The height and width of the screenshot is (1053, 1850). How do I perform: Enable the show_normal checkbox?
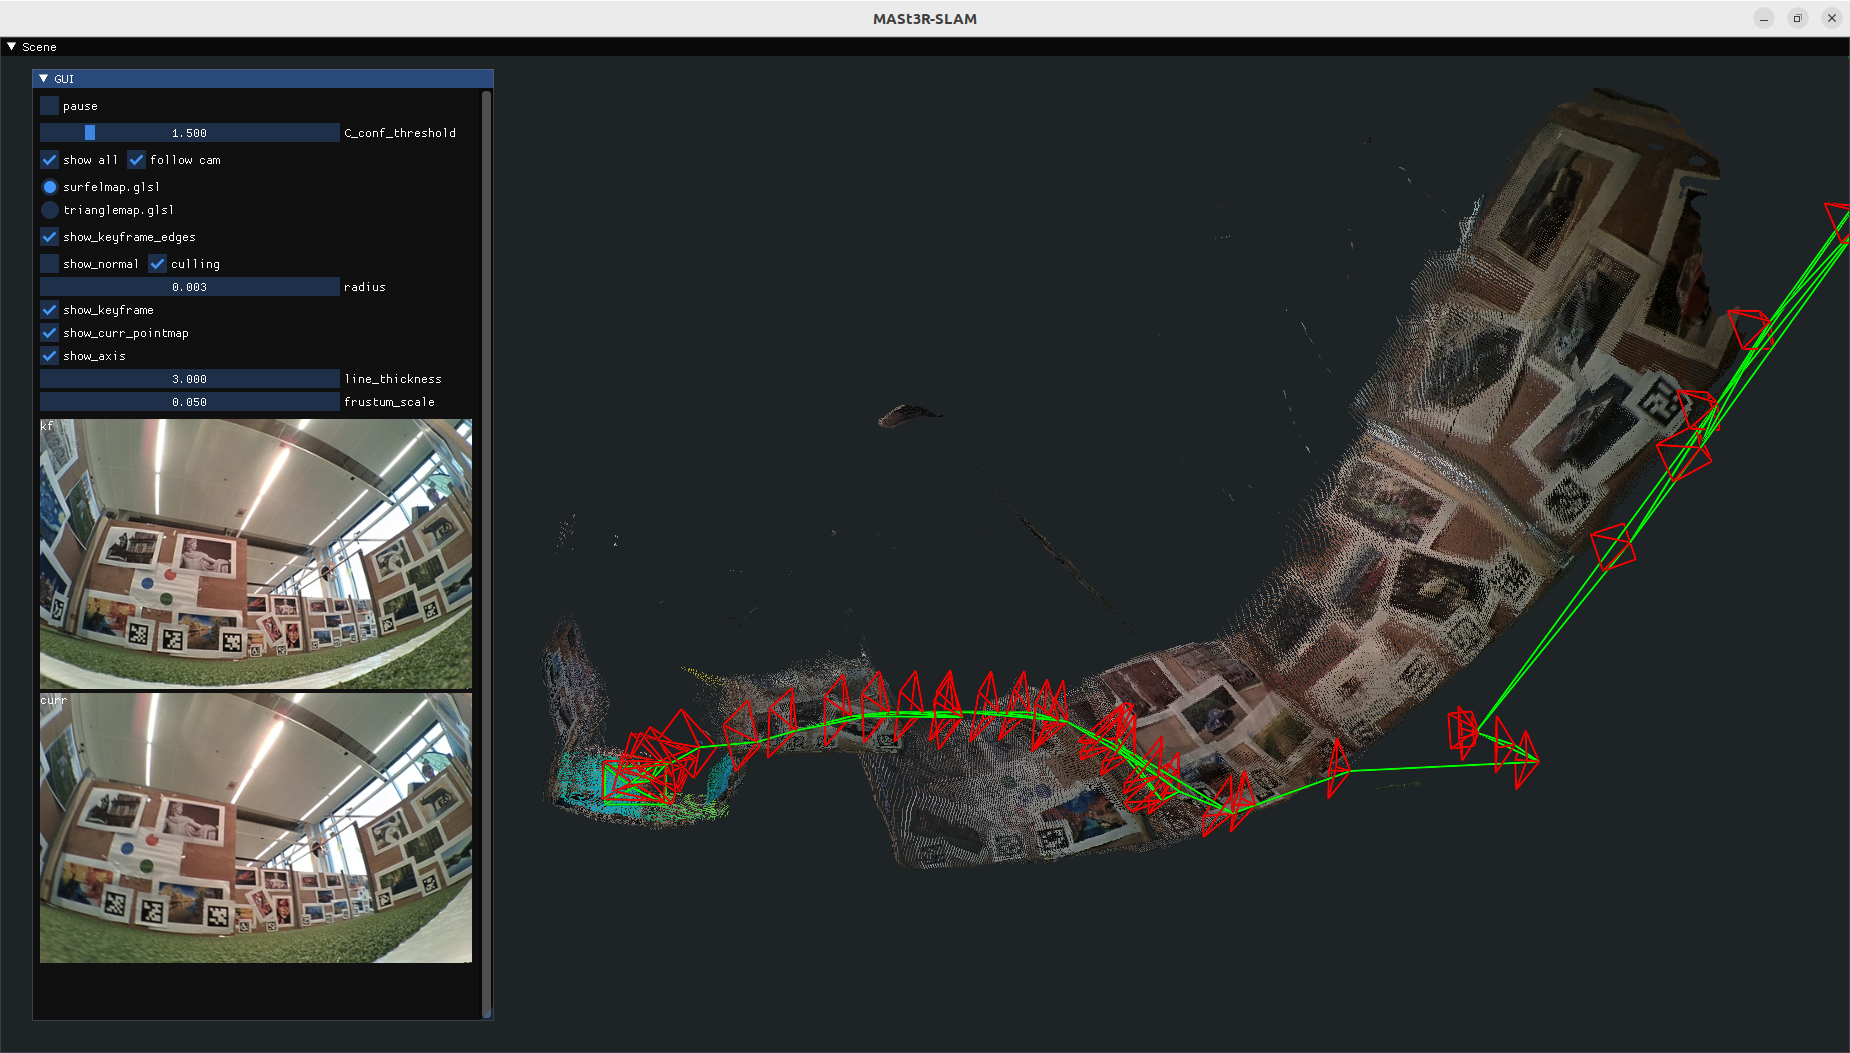tap(49, 264)
